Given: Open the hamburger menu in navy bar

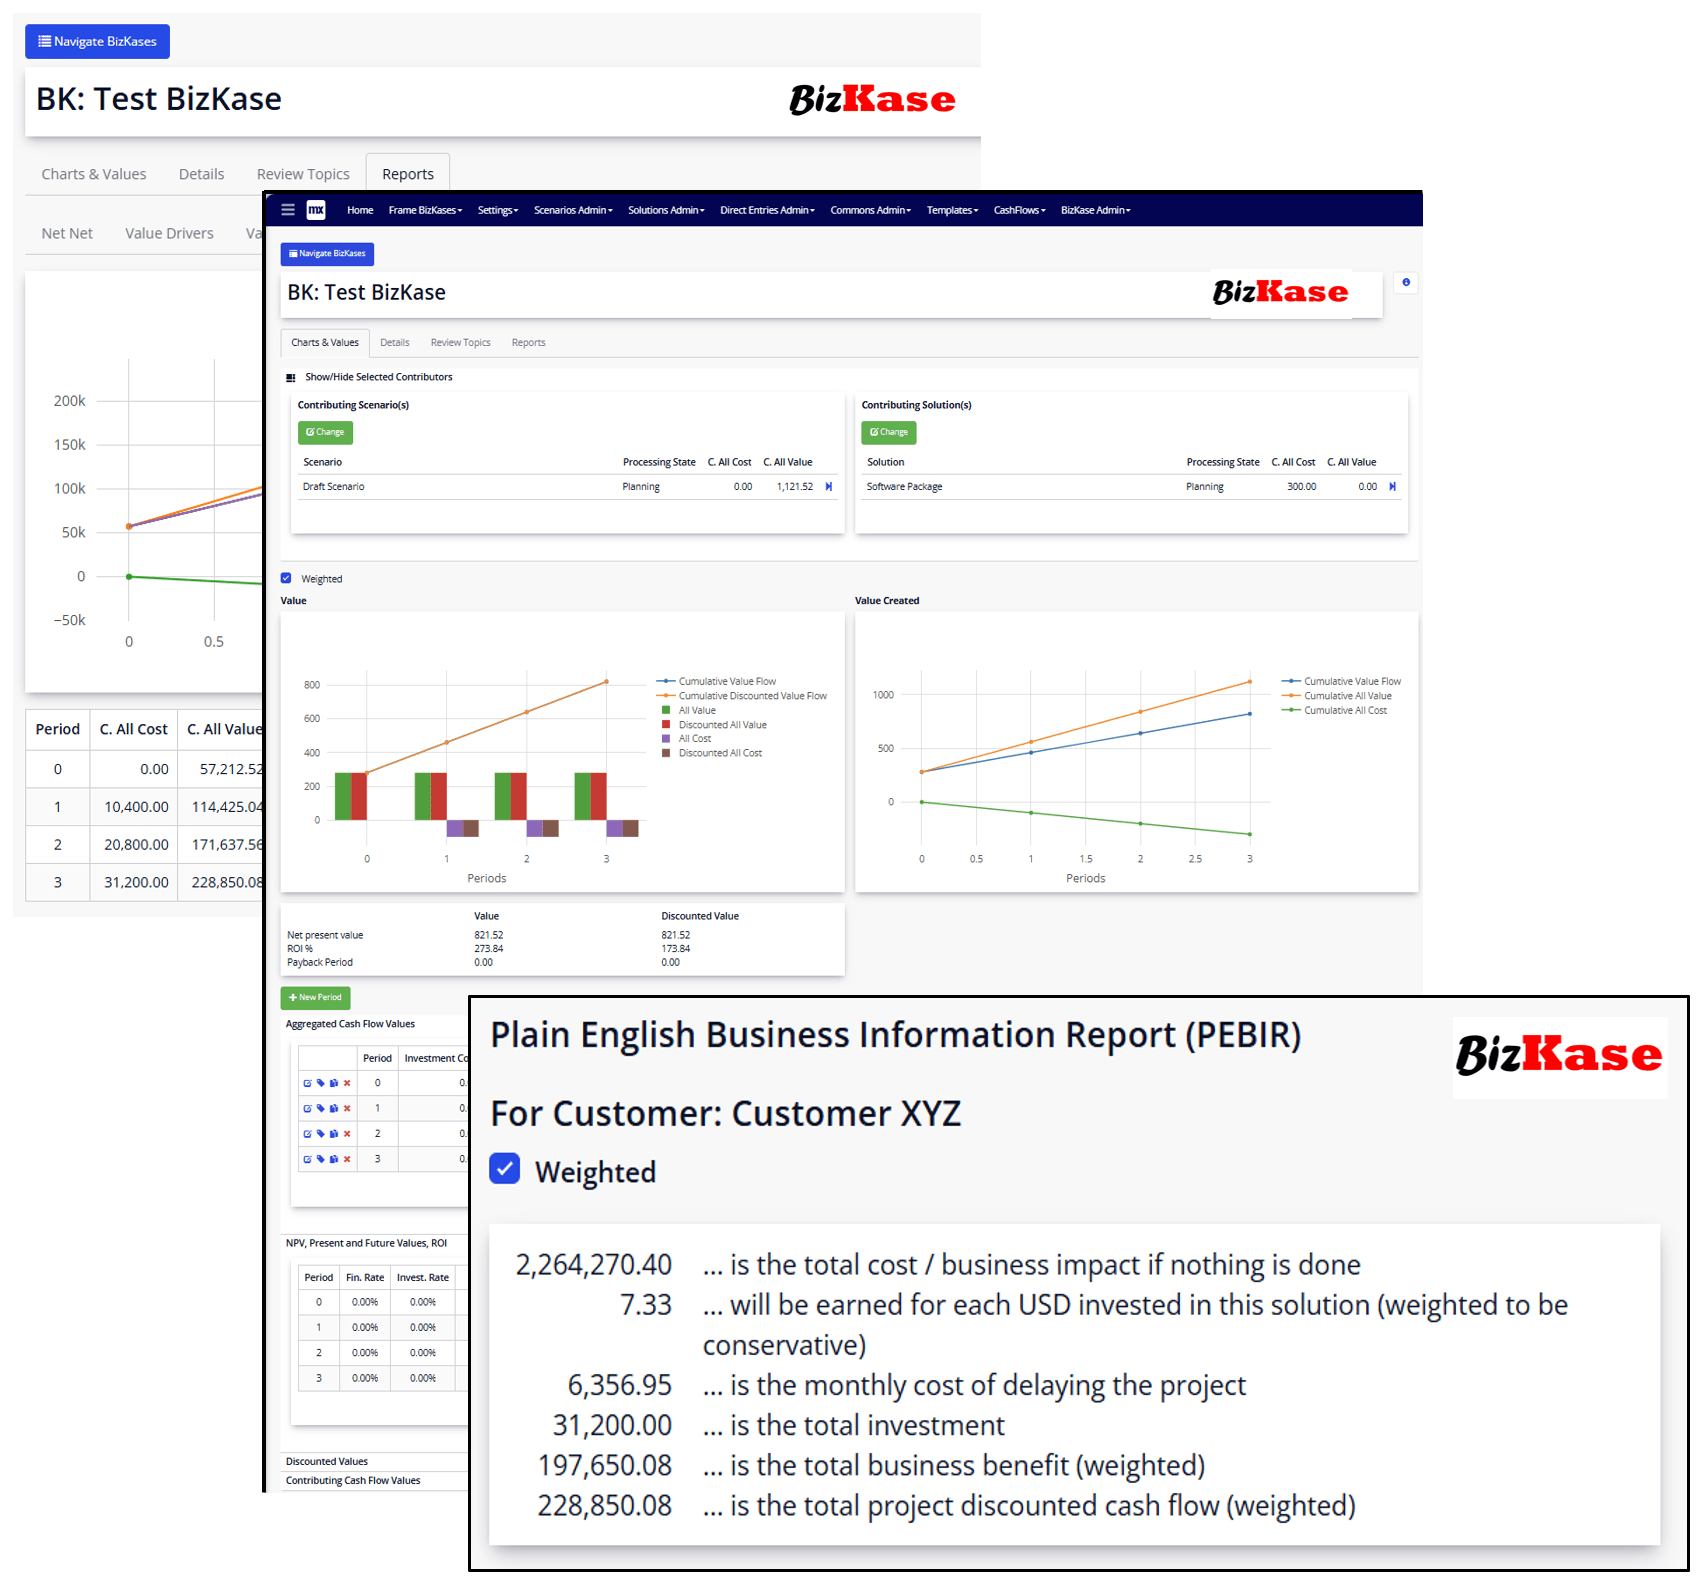Looking at the screenshot, I should pyautogui.click(x=288, y=210).
